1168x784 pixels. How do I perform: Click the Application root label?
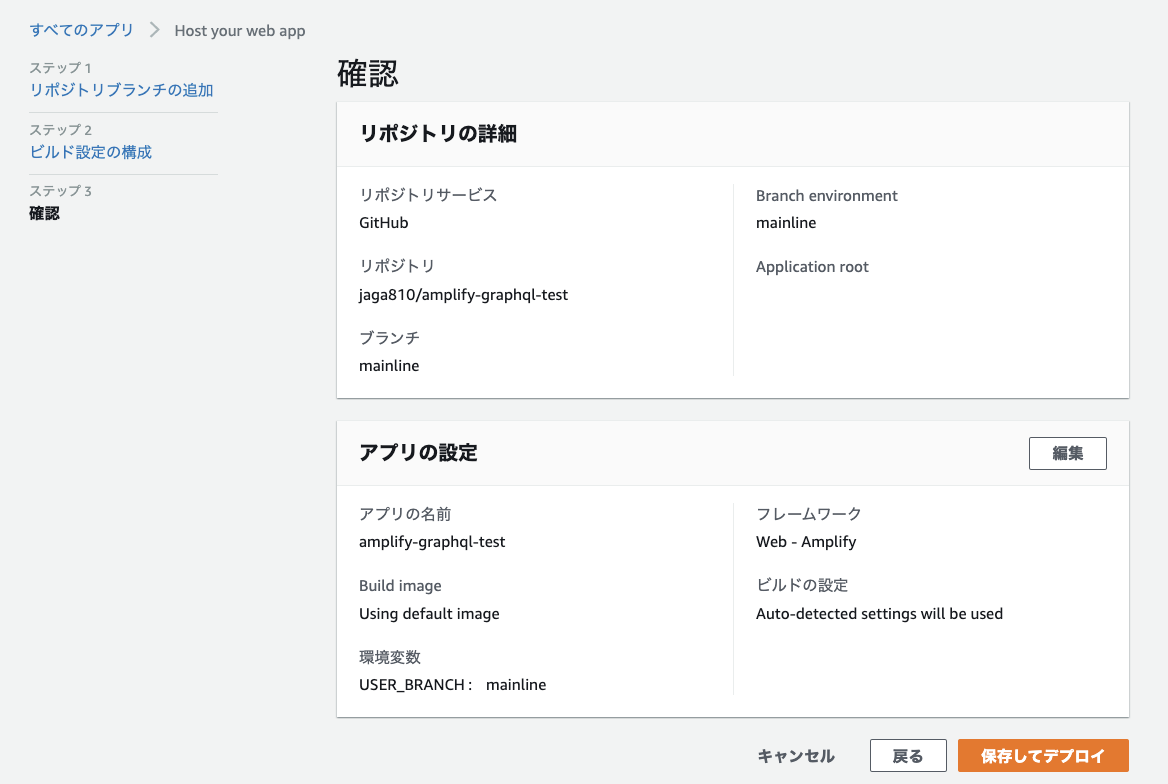(x=812, y=267)
